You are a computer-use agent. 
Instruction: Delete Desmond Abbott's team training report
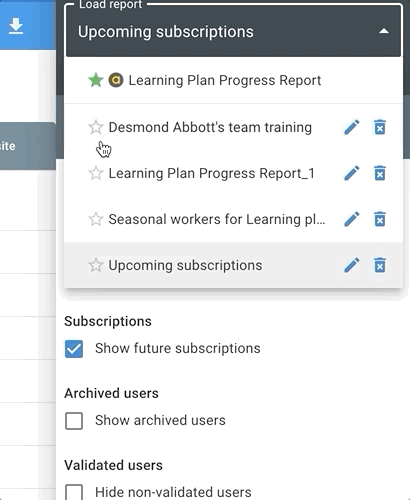(380, 127)
